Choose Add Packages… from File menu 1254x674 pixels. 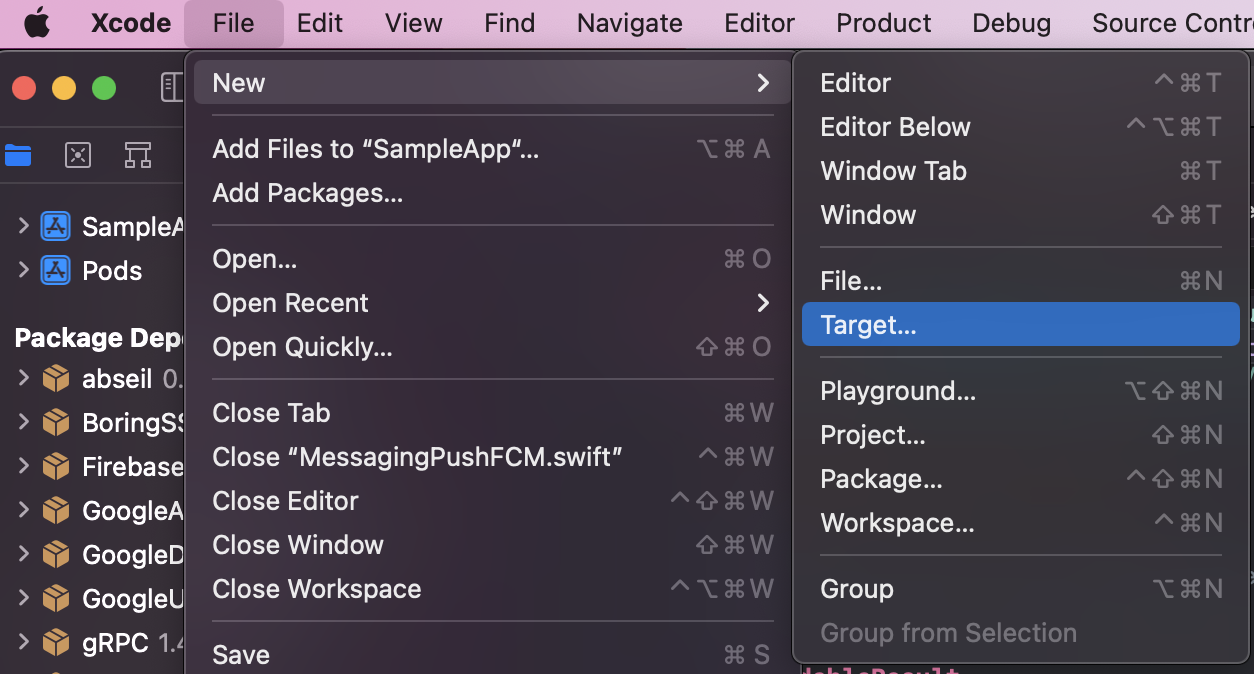point(489,193)
